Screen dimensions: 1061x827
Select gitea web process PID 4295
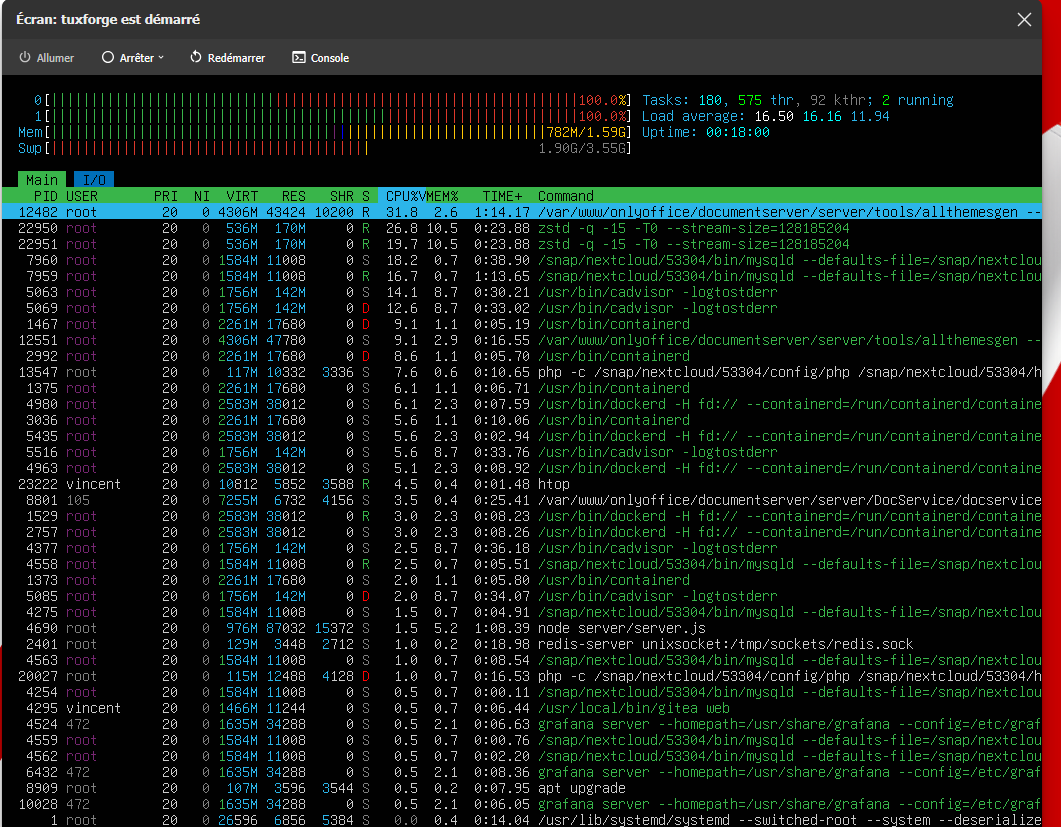(522, 709)
